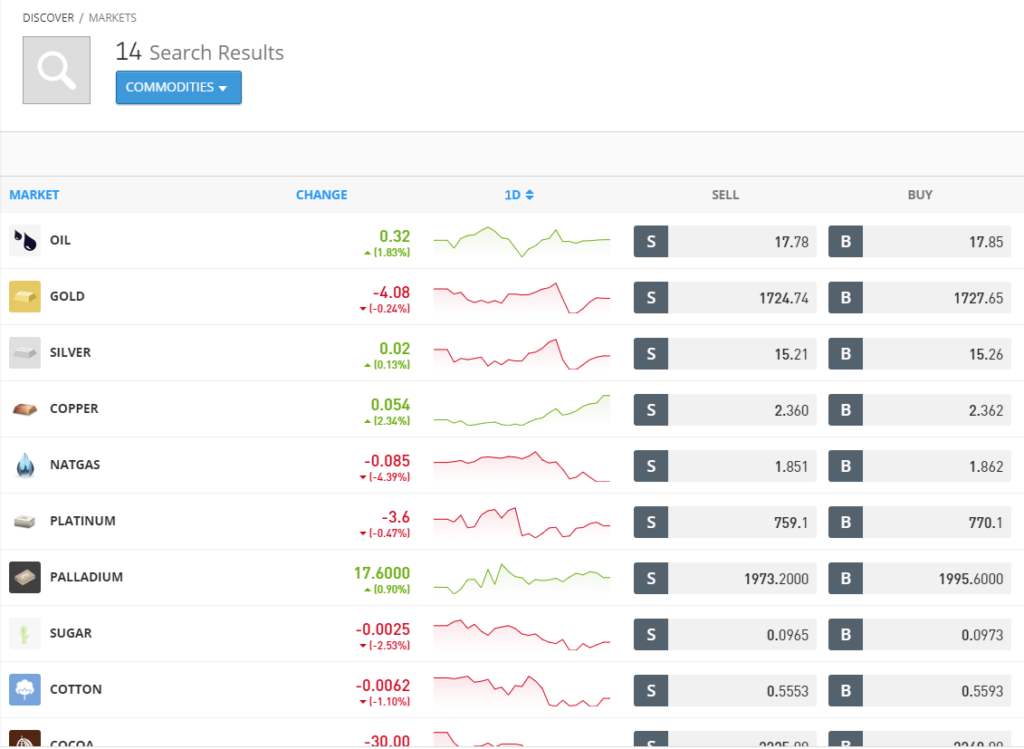Select the Platinum bar icon

[x=25, y=521]
